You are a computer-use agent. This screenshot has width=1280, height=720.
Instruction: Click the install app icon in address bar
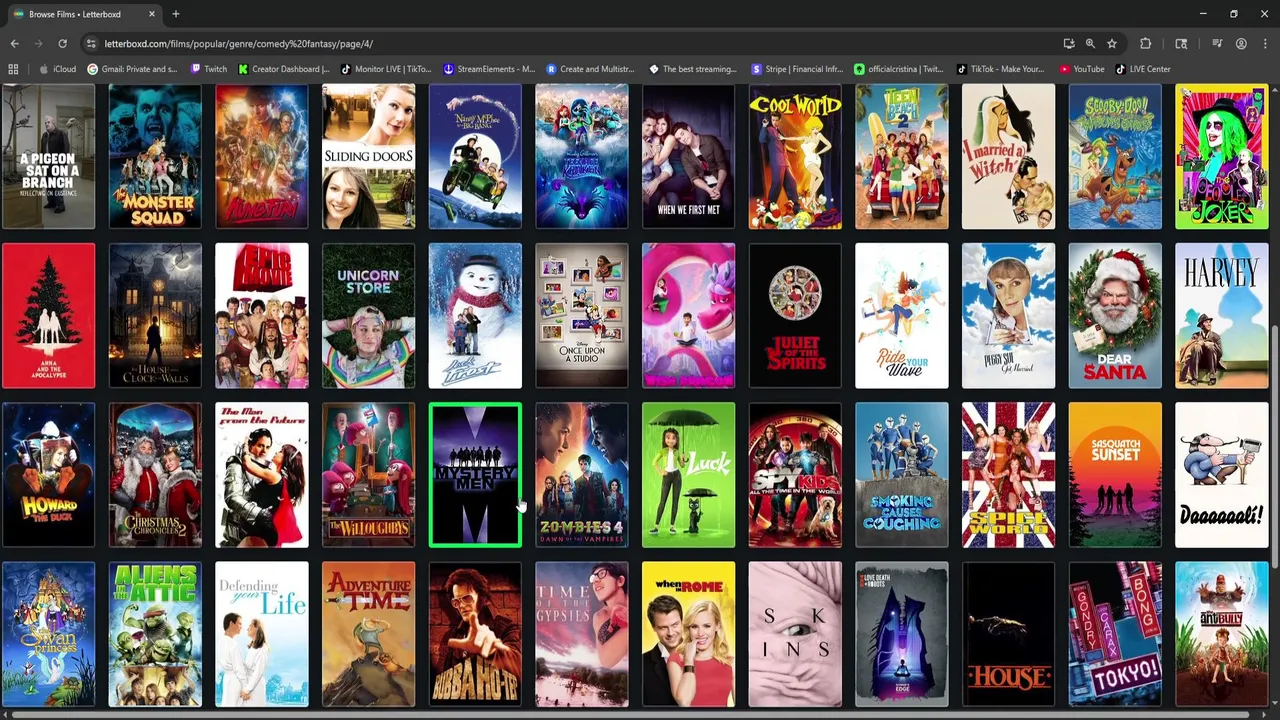click(x=1069, y=44)
